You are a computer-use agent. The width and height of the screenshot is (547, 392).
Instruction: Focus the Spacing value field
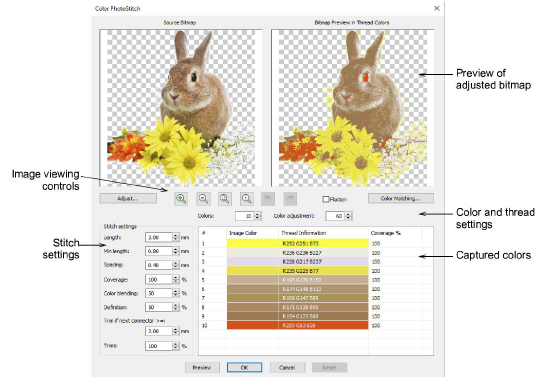(x=159, y=265)
